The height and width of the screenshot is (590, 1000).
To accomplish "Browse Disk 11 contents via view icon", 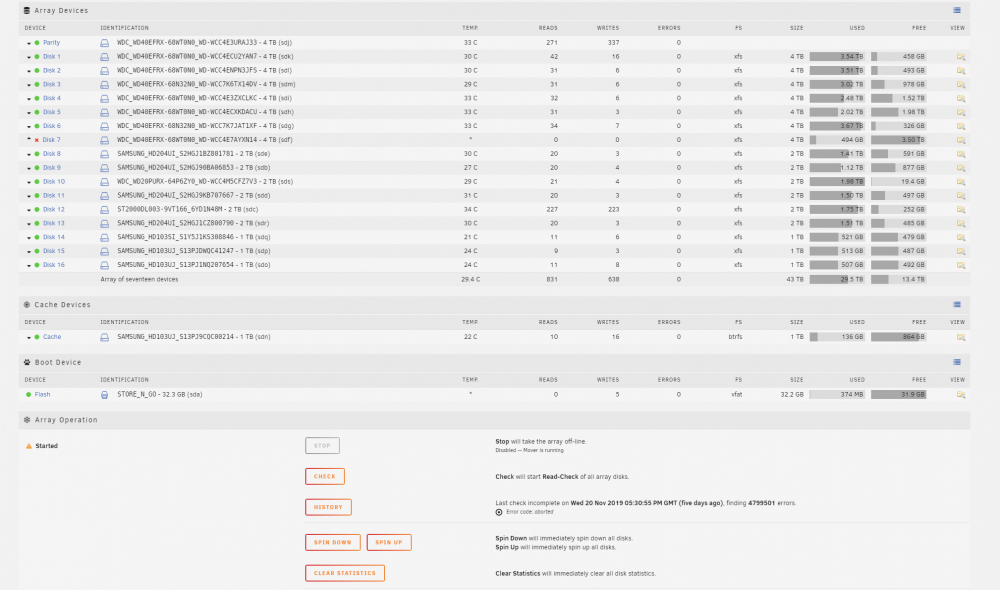I will (x=961, y=196).
